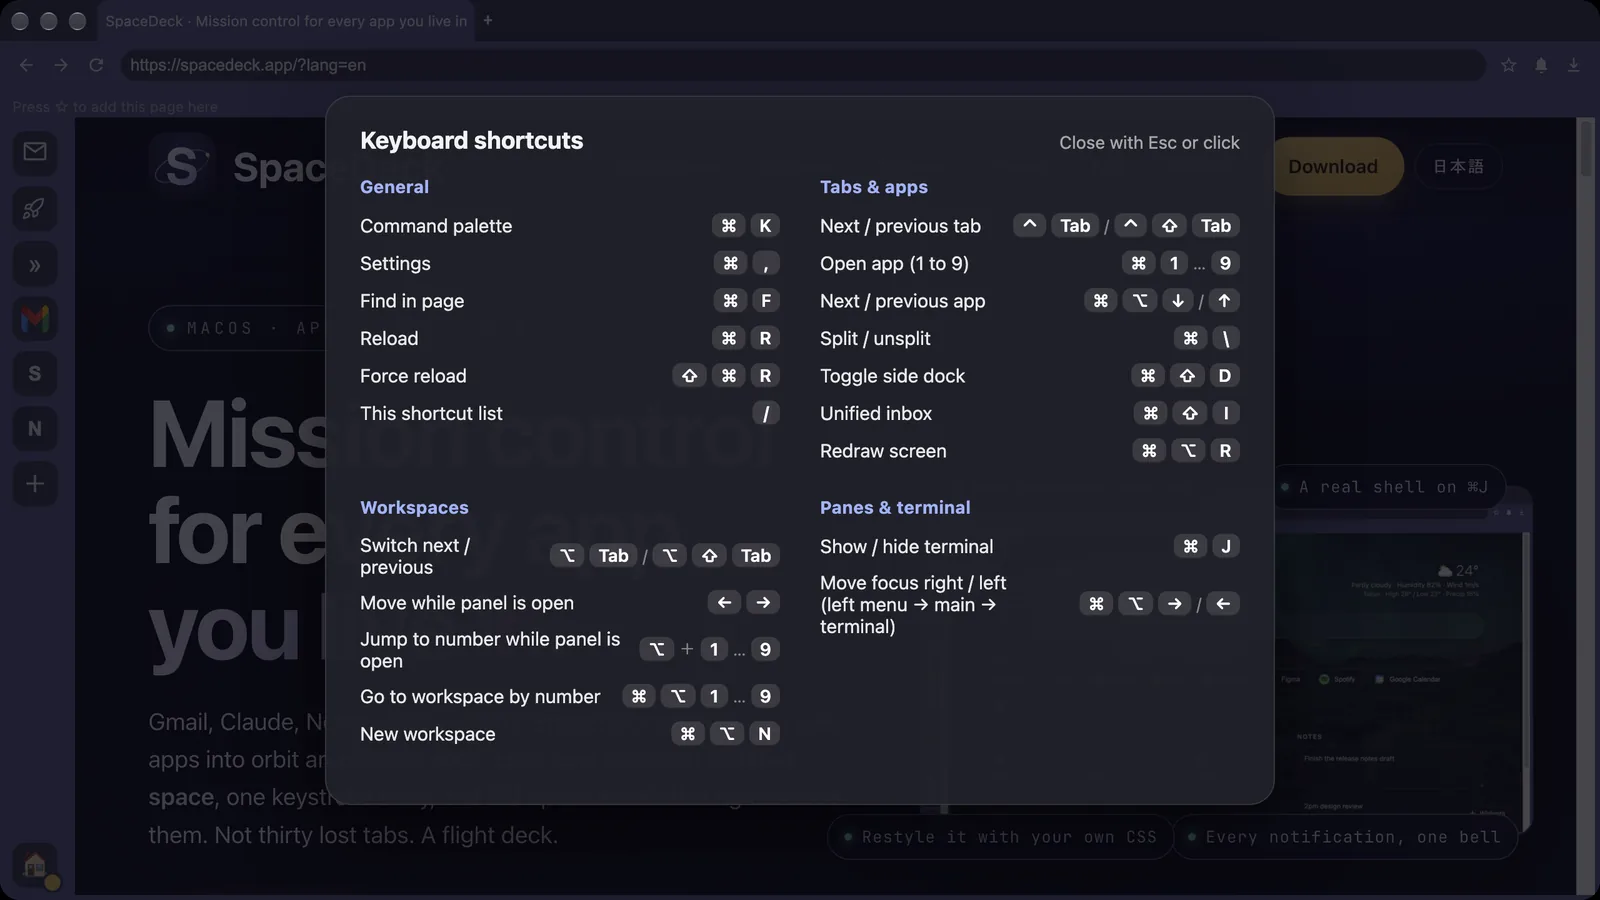Click the rocket launch icon in sidebar

[x=35, y=209]
